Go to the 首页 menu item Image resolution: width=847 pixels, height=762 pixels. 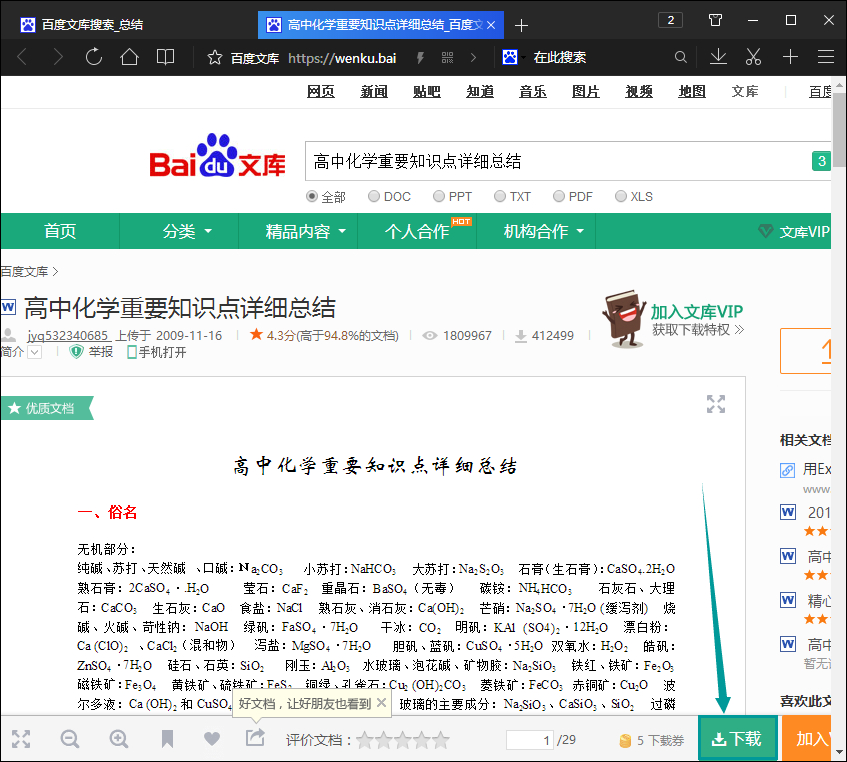(59, 231)
